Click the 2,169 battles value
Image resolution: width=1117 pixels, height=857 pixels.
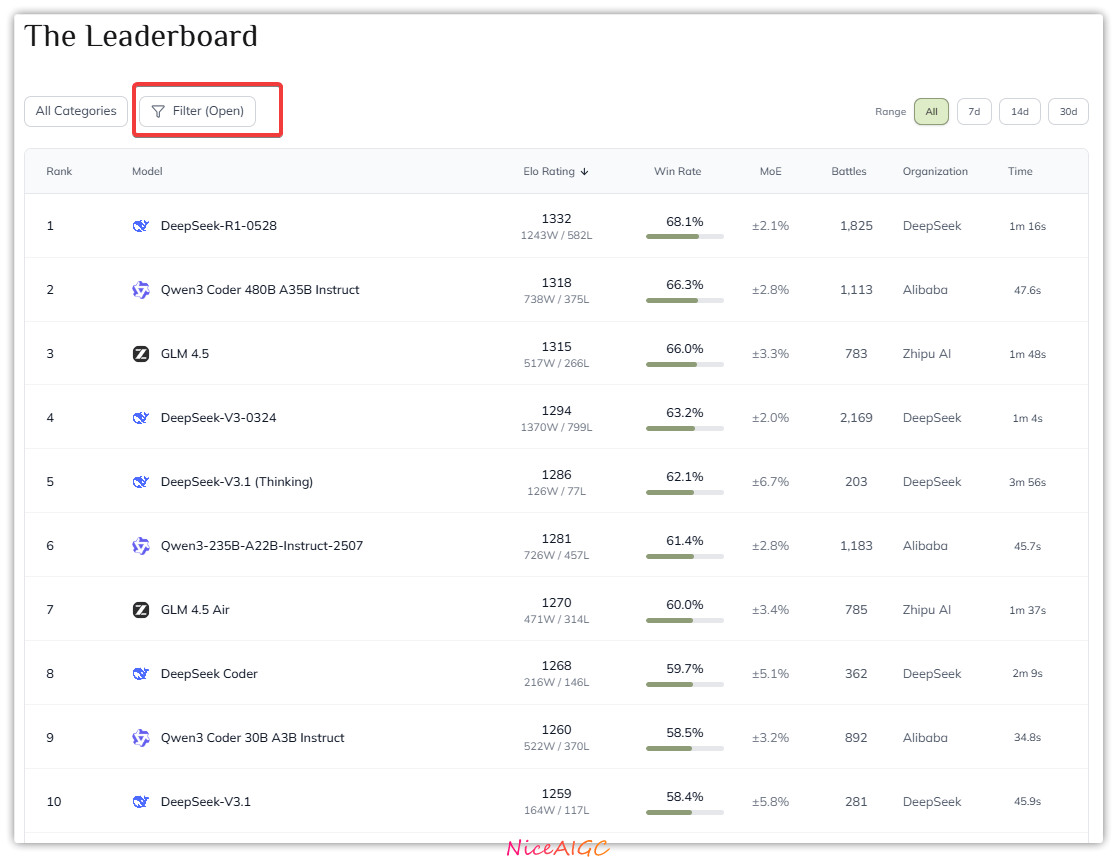(x=856, y=418)
